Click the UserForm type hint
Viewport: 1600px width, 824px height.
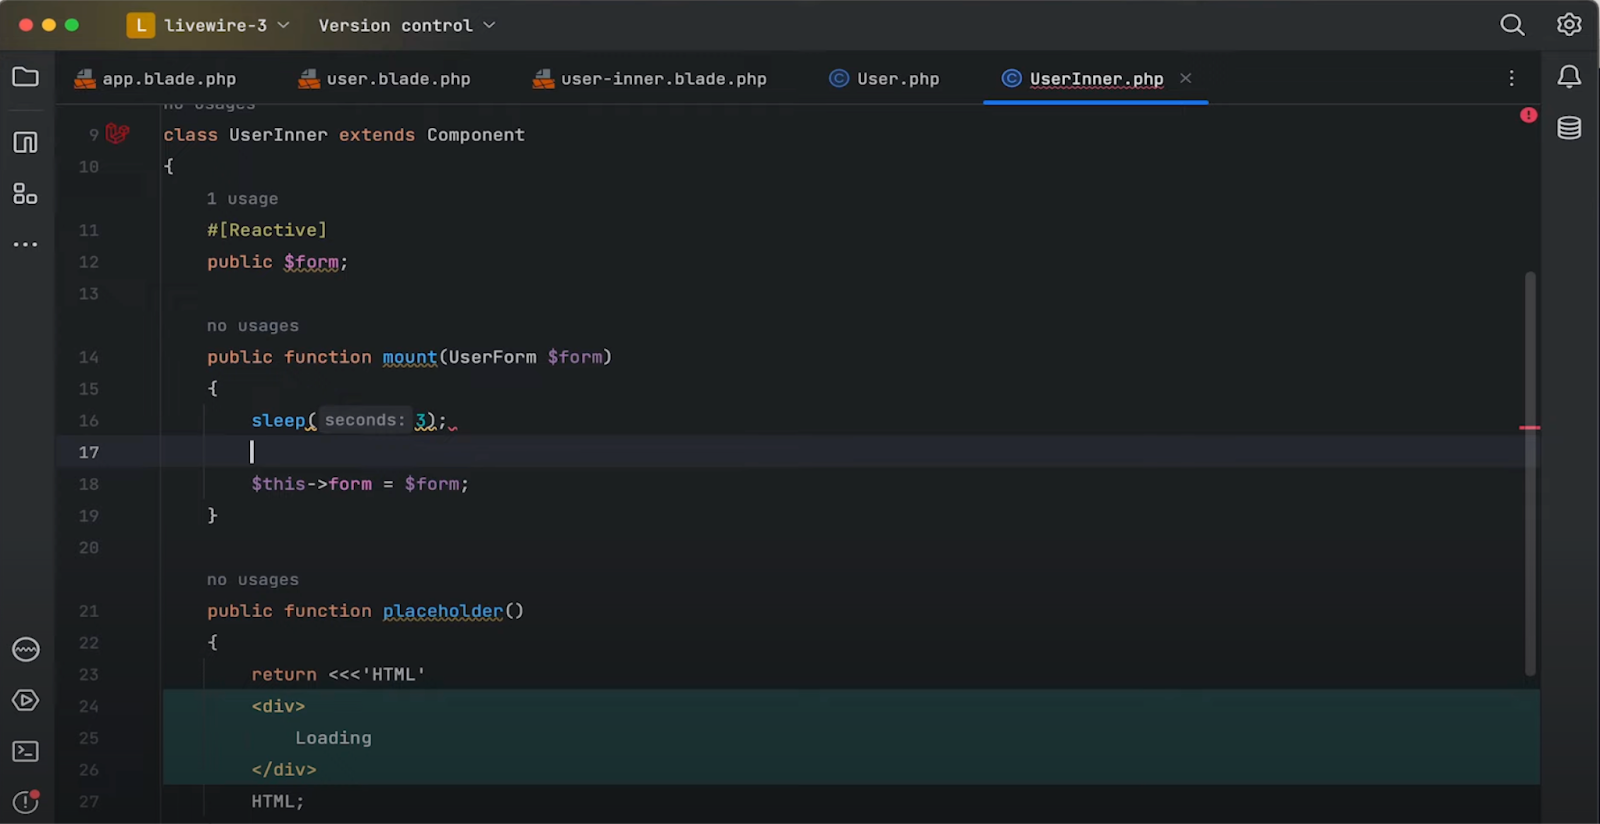493,357
